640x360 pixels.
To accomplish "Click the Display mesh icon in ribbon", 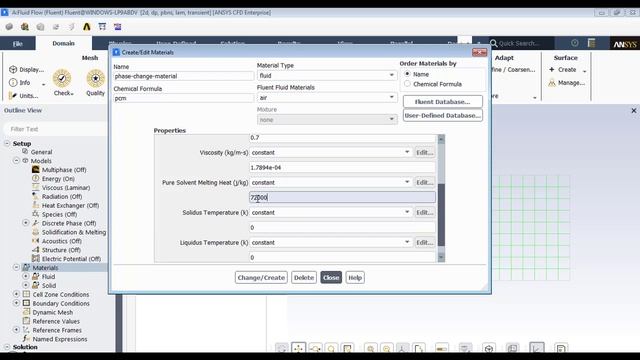I will pyautogui.click(x=13, y=69).
